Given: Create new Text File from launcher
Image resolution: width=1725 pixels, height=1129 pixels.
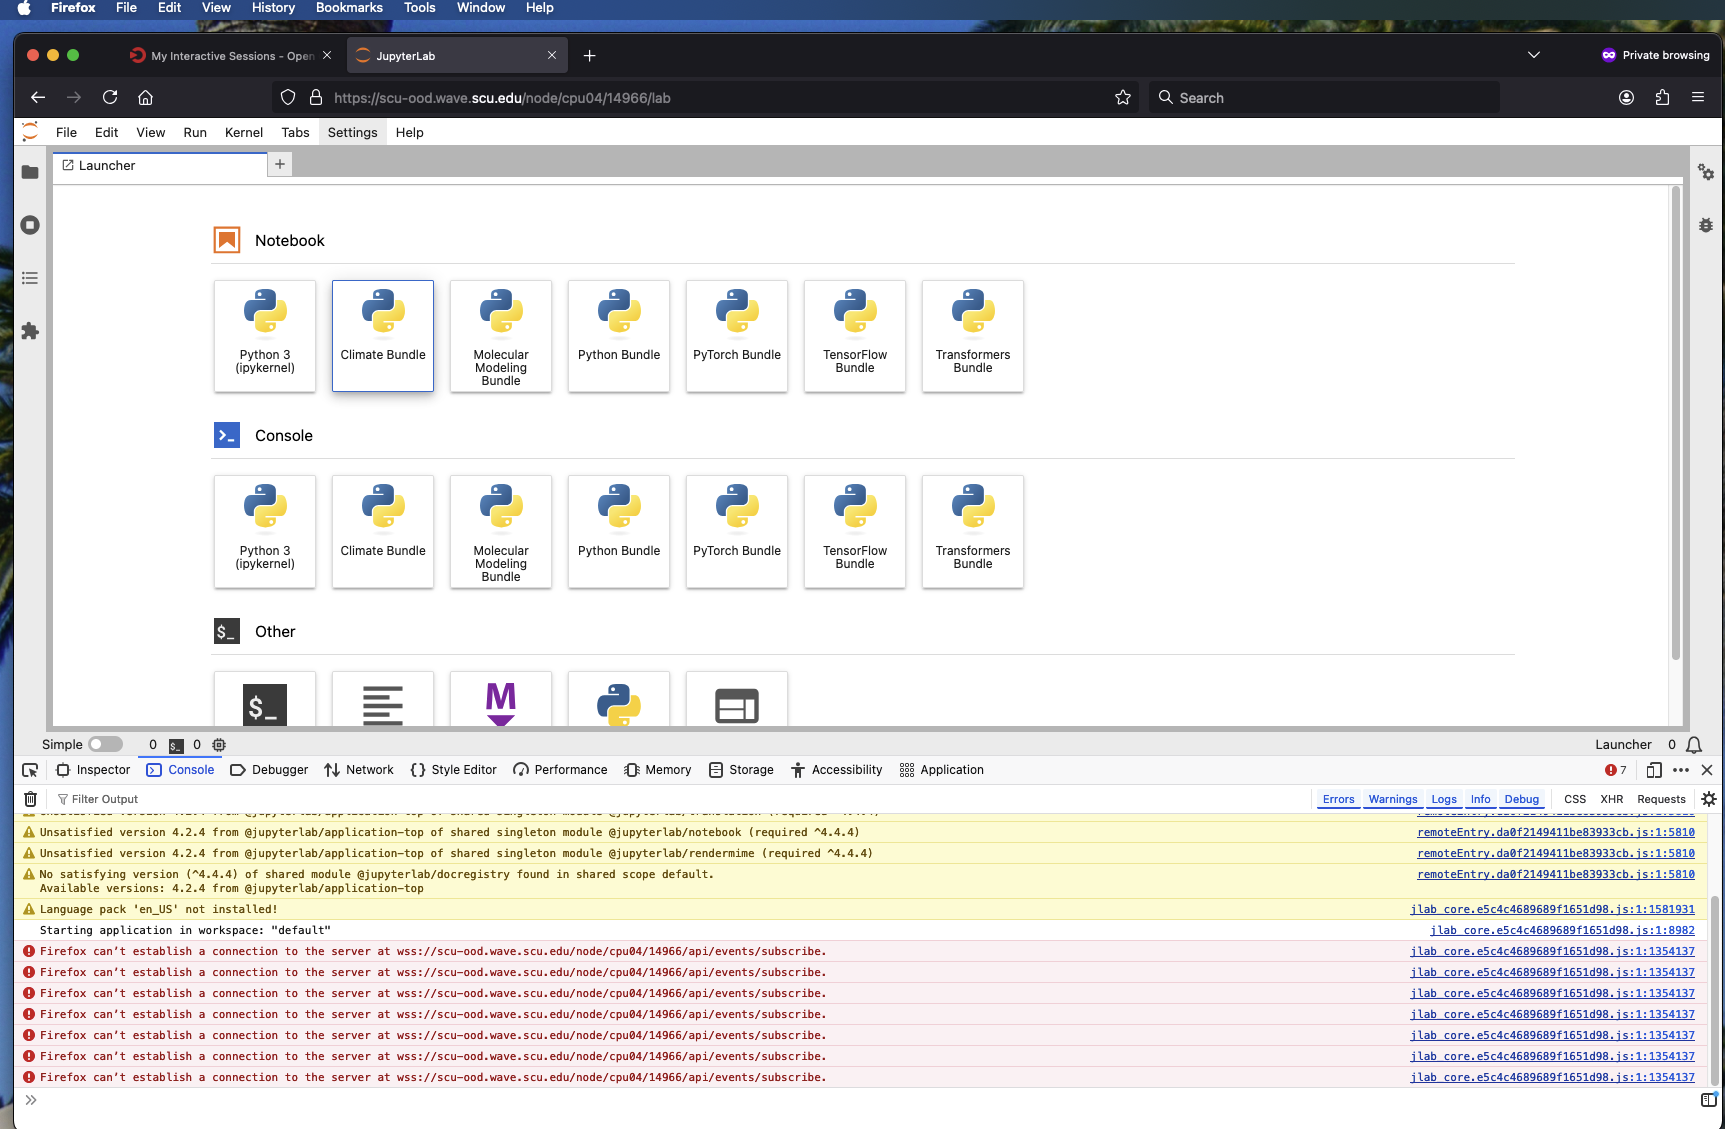Looking at the screenshot, I should tap(383, 699).
